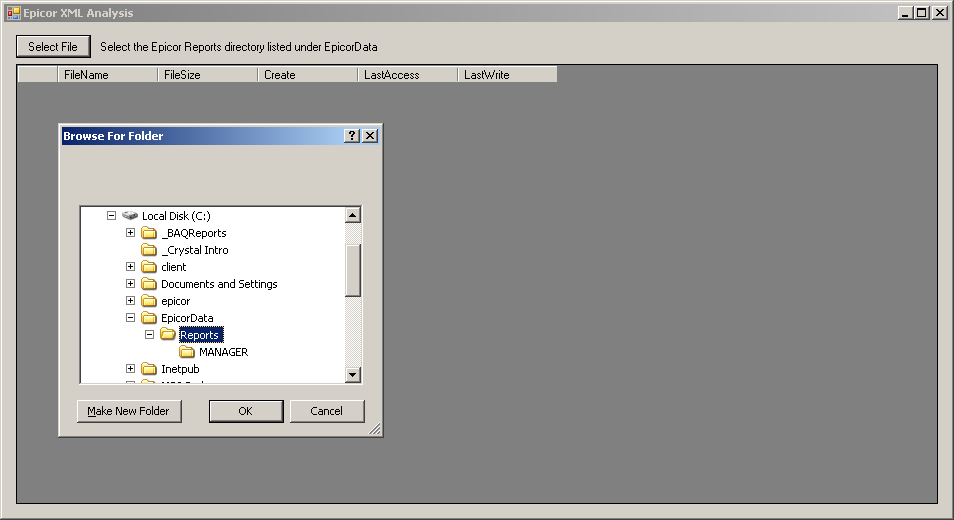Expand the _BAQReports folder node
The image size is (954, 520).
[130, 232]
